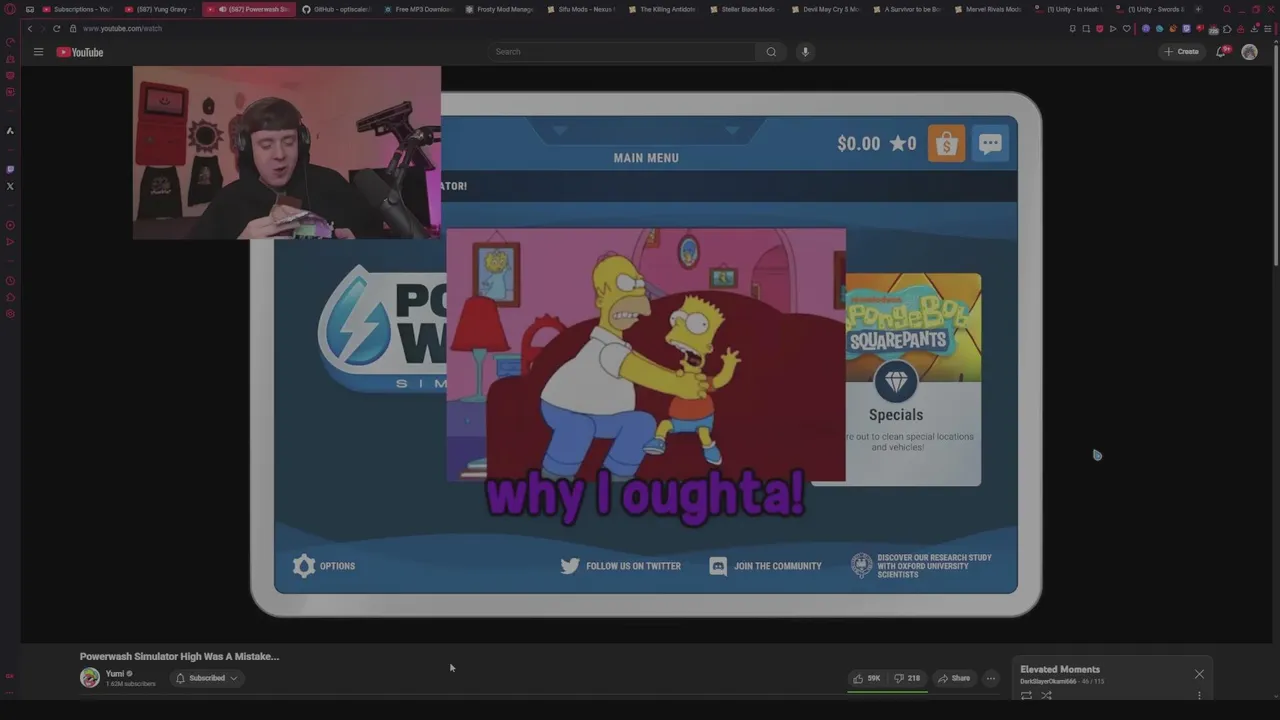Open Yumi channel name link

pos(115,674)
